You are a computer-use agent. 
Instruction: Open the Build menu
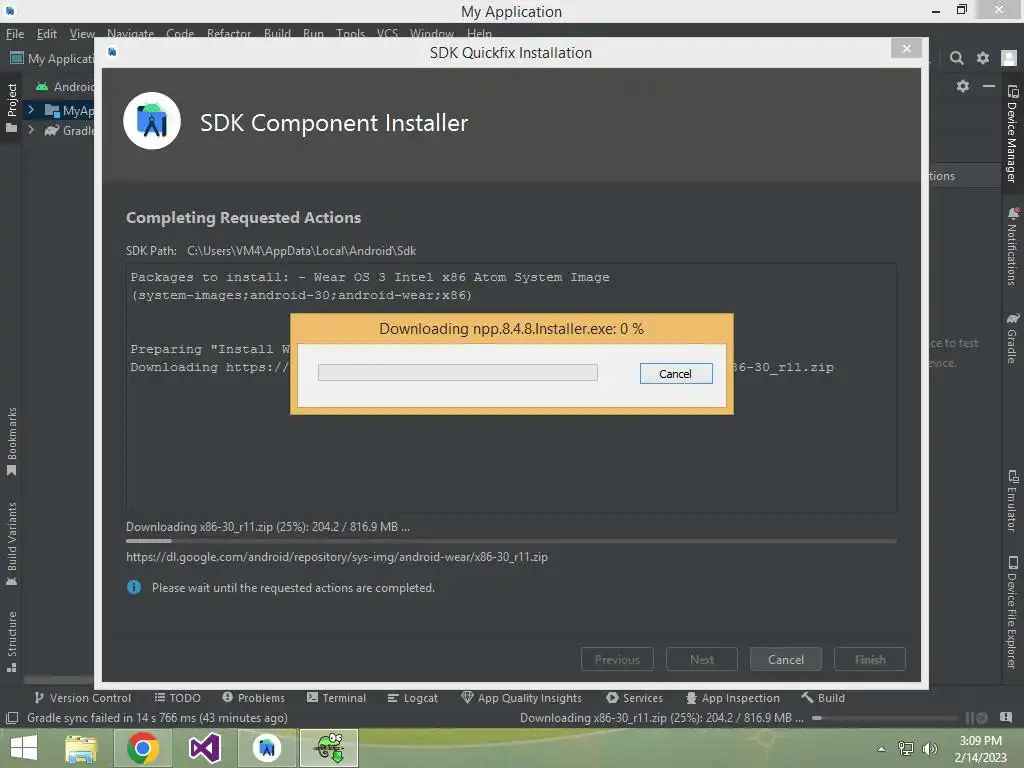tap(277, 34)
